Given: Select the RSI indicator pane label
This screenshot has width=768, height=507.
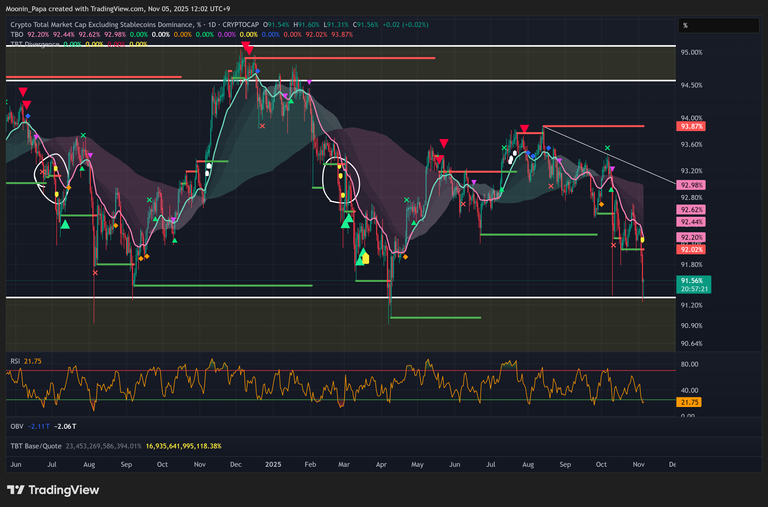Looking at the screenshot, I should (x=15, y=360).
